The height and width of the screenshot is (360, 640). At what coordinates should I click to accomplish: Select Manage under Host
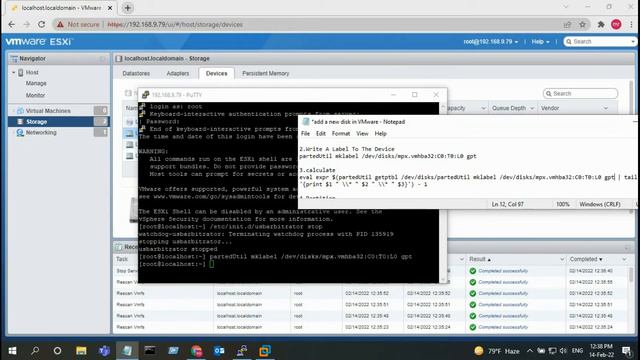pyautogui.click(x=36, y=83)
